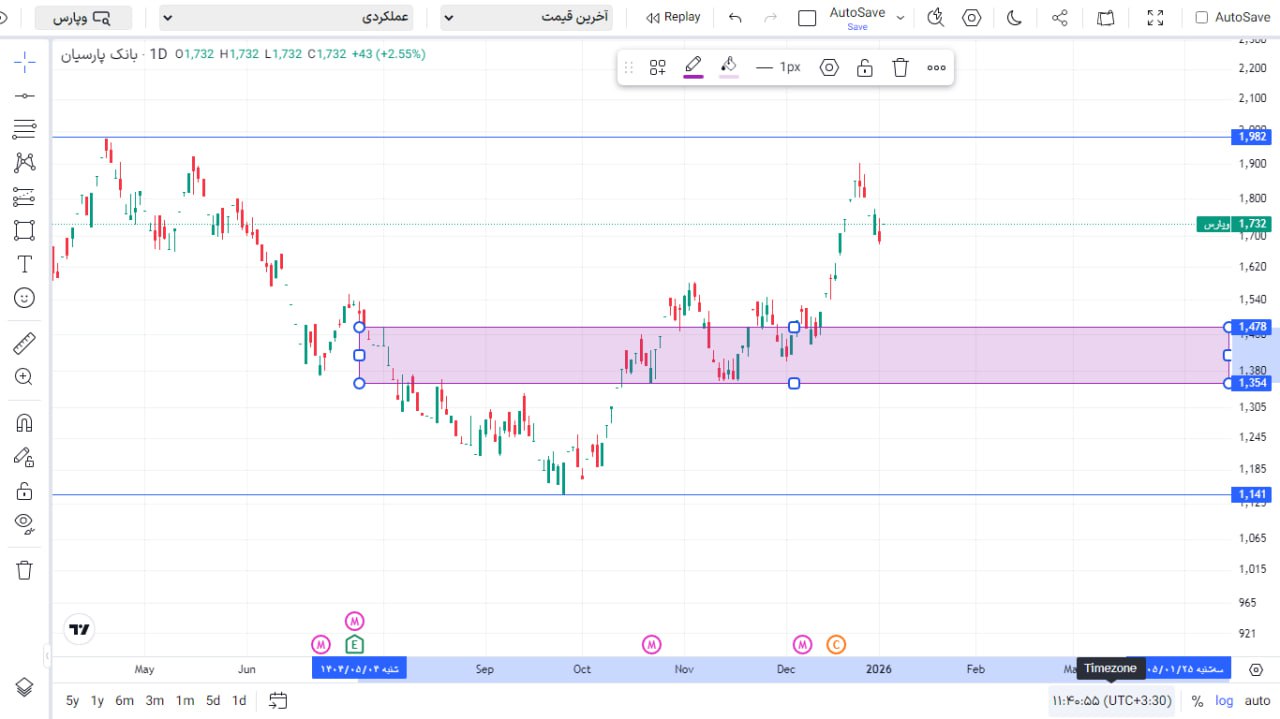Open chart settings hexagon in top toolbar

(971, 17)
